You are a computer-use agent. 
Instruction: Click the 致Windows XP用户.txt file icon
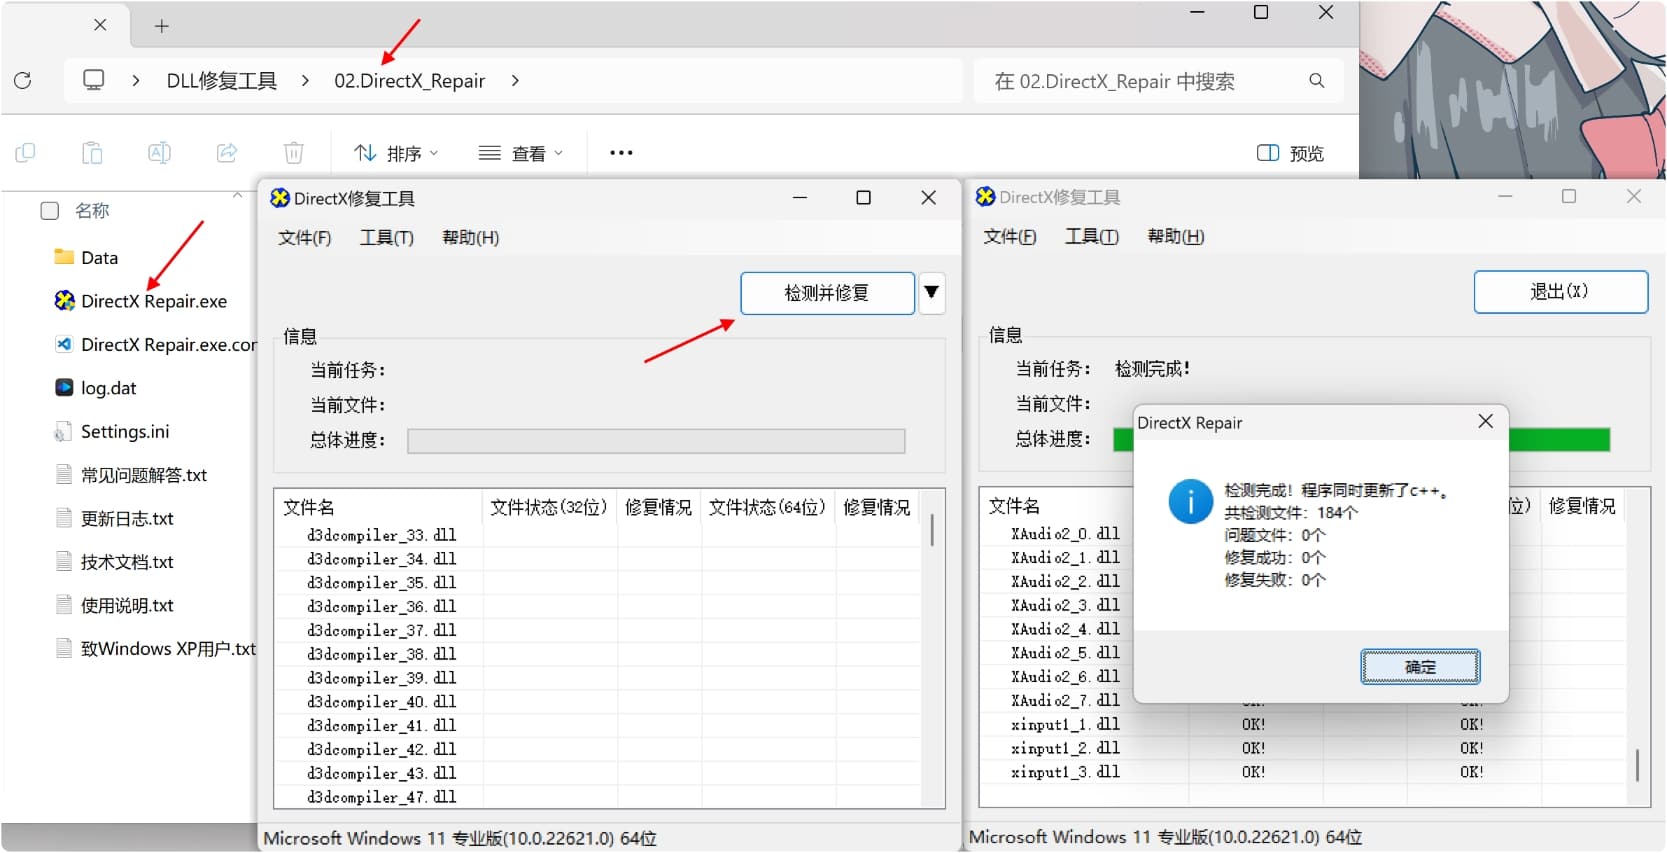tap(64, 648)
